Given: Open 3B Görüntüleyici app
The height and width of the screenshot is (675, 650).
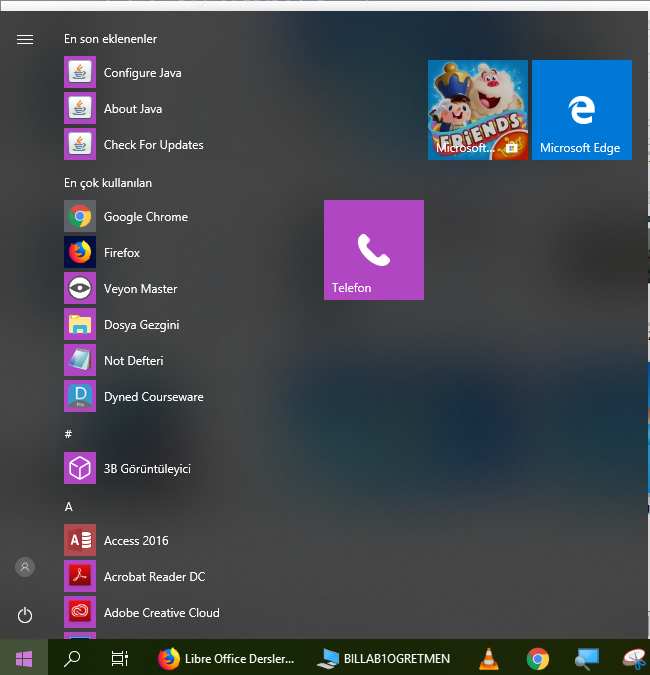Looking at the screenshot, I should tap(147, 469).
